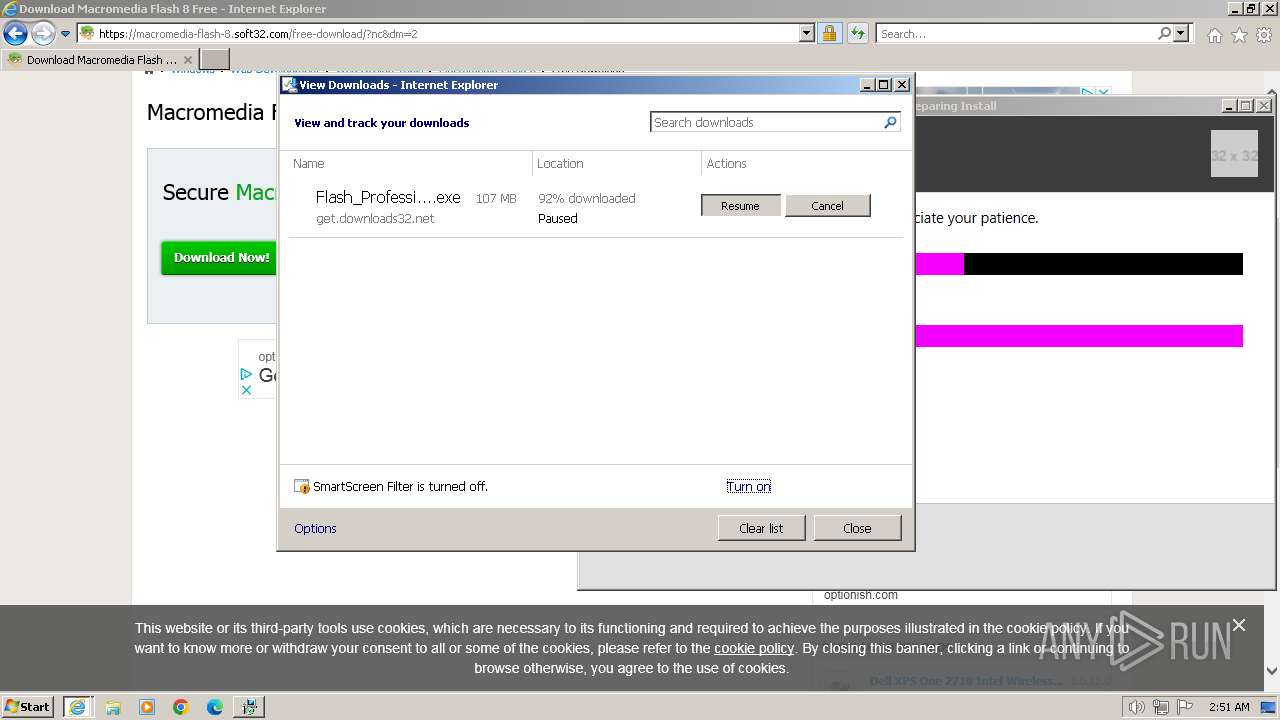Image resolution: width=1280 pixels, height=720 pixels.
Task: Click the volume speaker tray icon
Action: (x=1136, y=707)
